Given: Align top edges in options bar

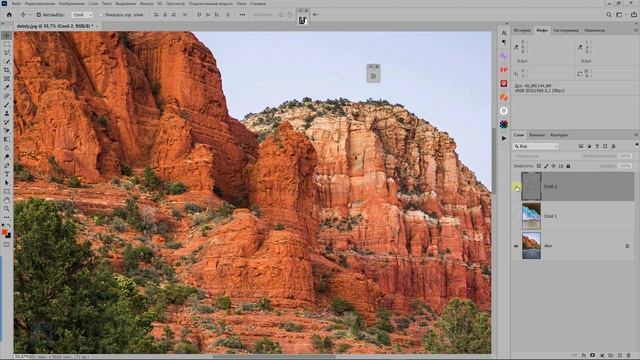Looking at the screenshot, I should point(199,14).
